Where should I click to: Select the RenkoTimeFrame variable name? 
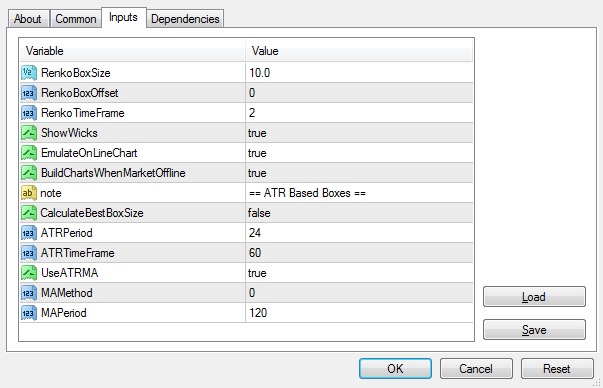coord(83,113)
